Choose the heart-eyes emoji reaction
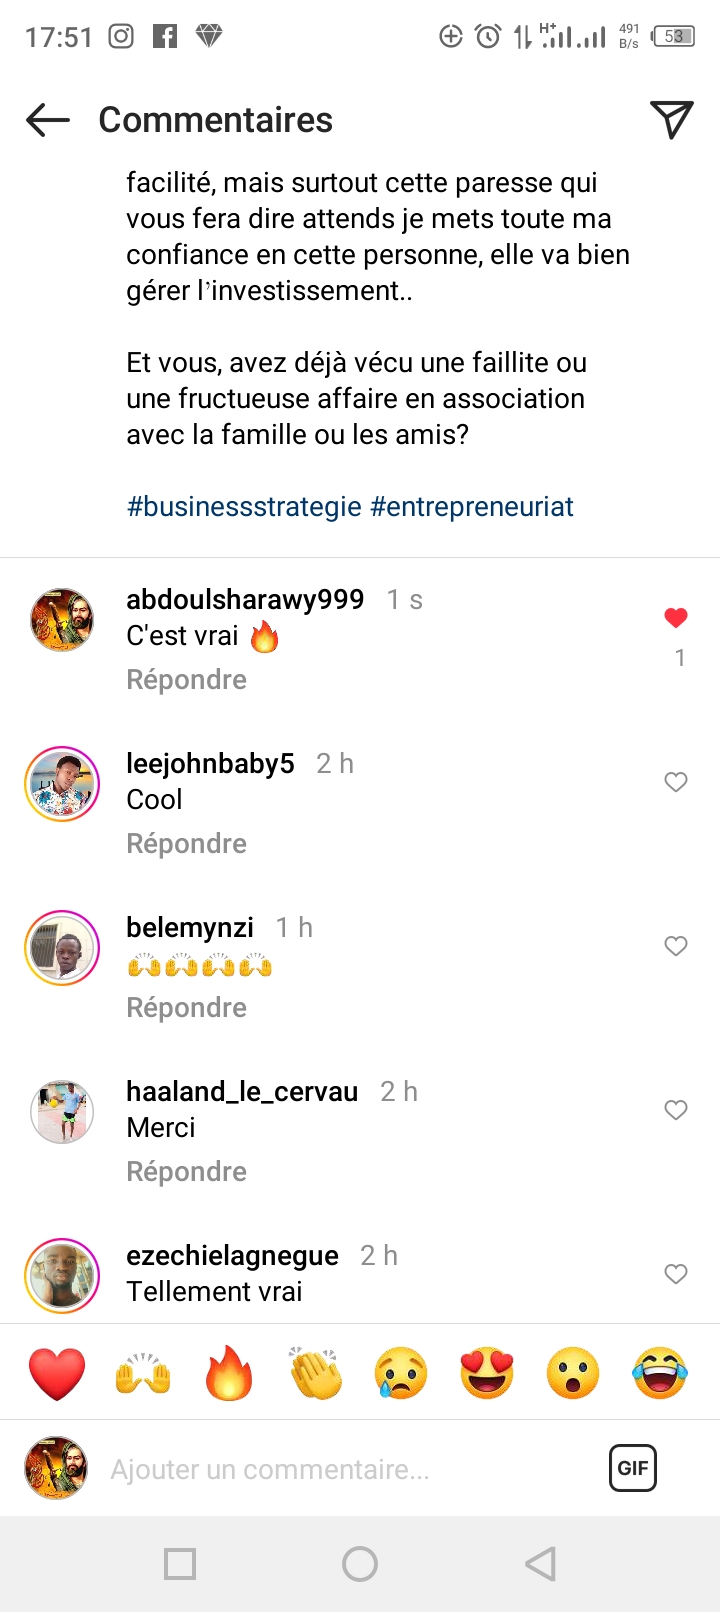 point(487,1373)
